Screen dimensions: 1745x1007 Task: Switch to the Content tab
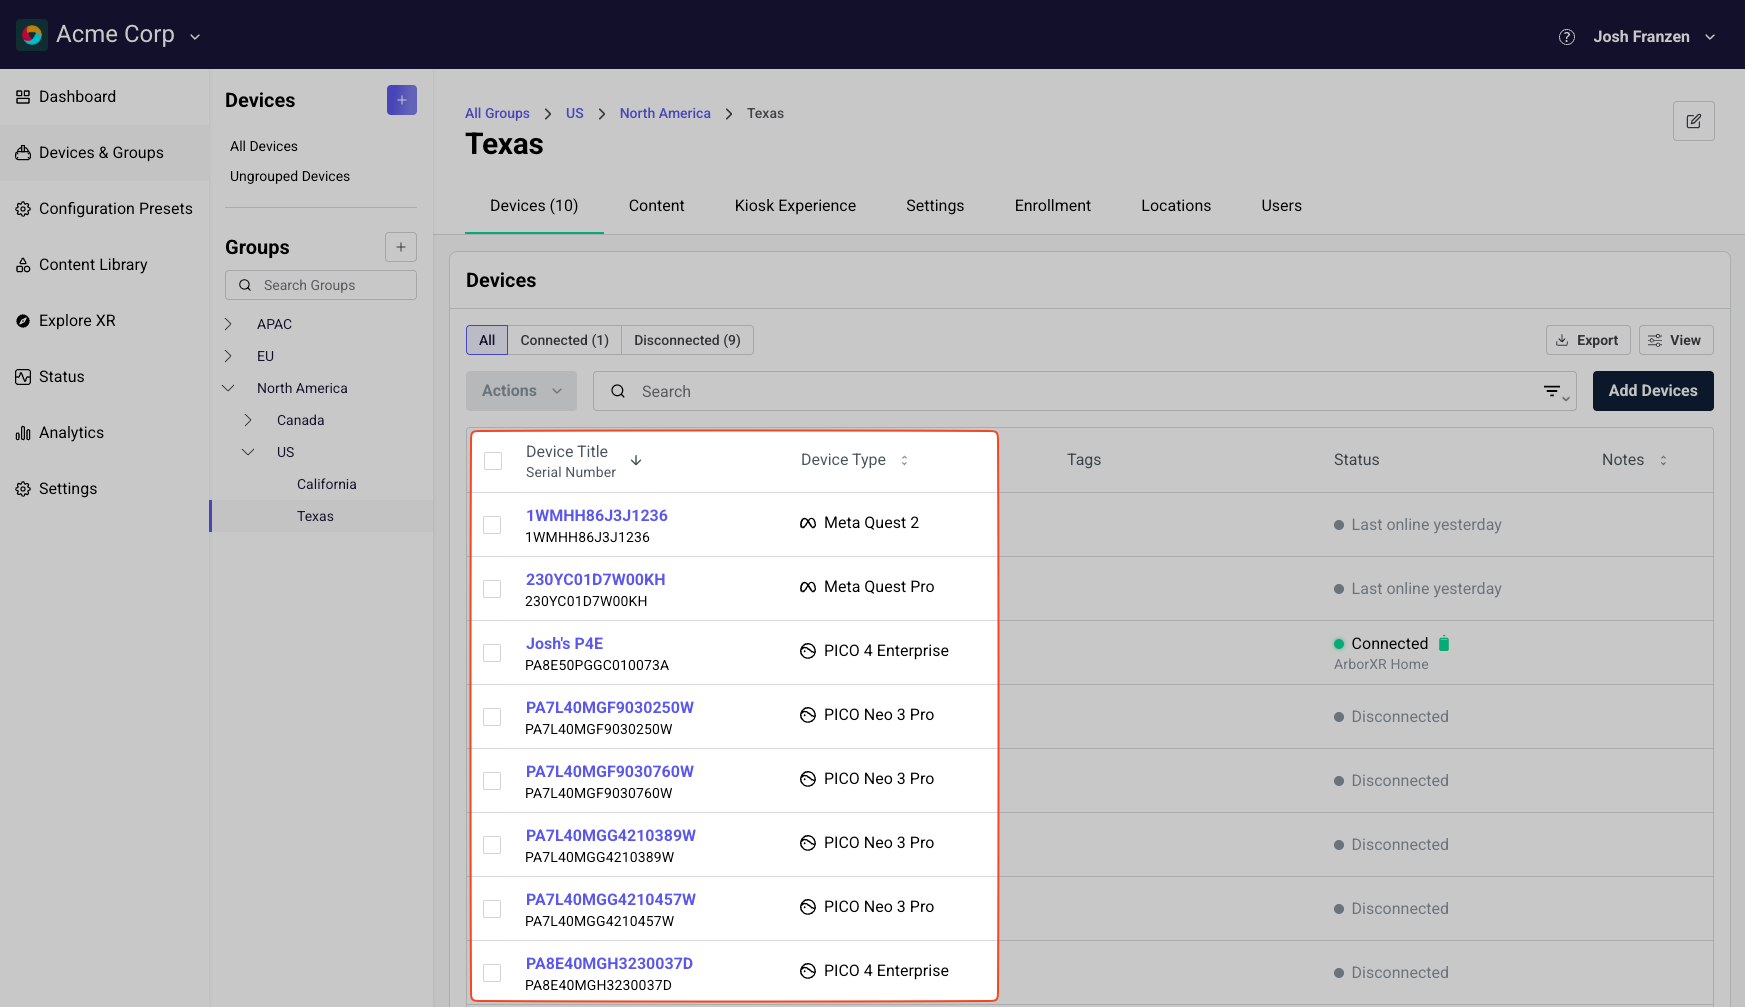pos(656,206)
